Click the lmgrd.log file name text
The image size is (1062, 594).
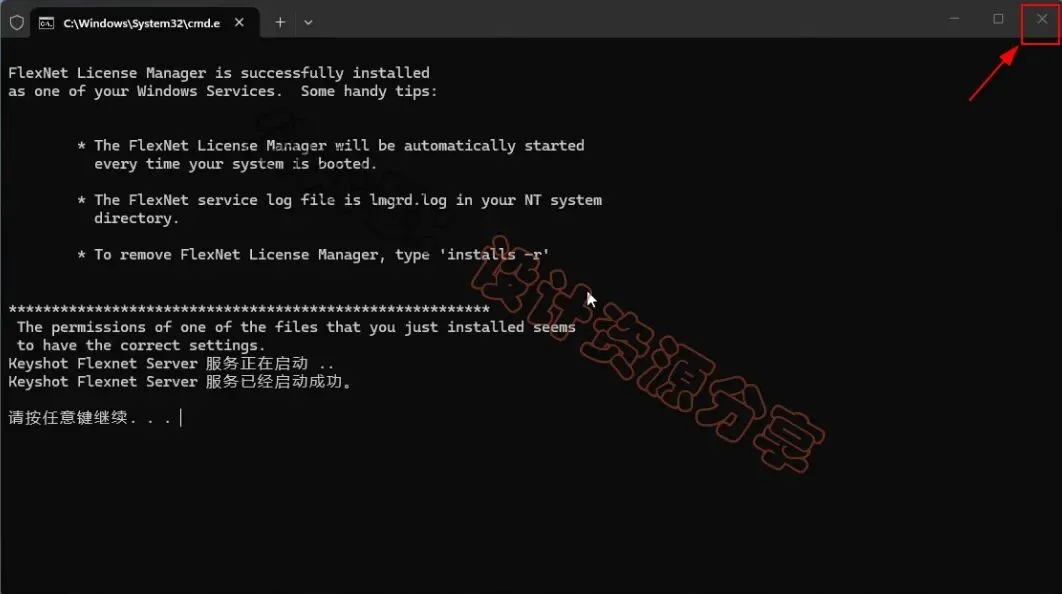click(408, 200)
